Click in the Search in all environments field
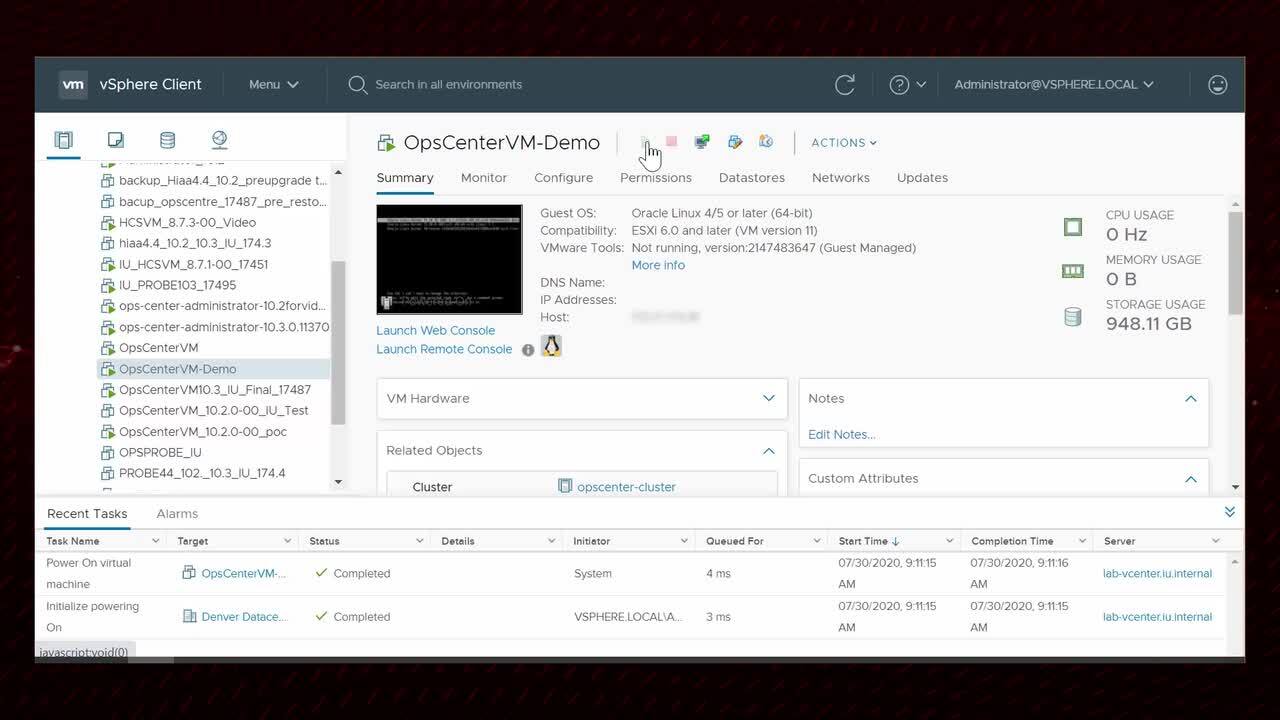The width and height of the screenshot is (1280, 720). (448, 85)
